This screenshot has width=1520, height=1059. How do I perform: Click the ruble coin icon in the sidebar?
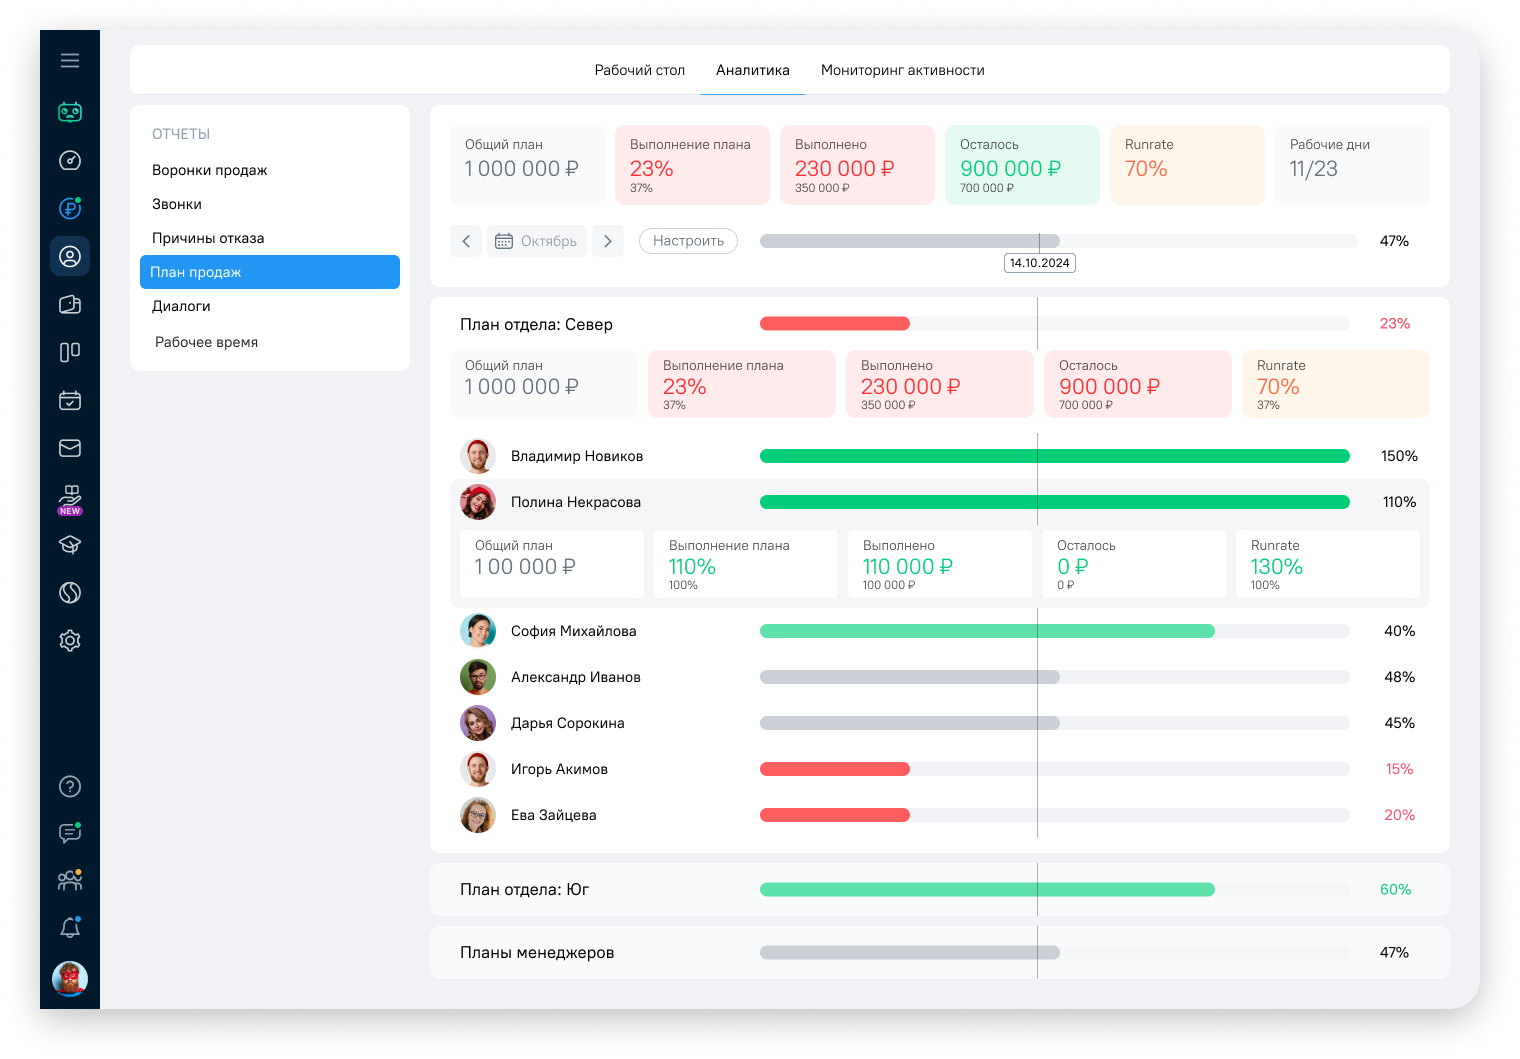point(70,209)
